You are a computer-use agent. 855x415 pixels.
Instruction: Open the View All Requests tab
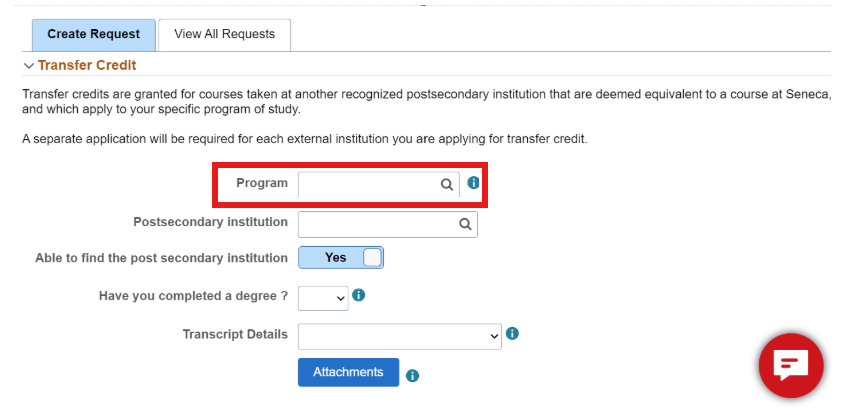pyautogui.click(x=224, y=34)
